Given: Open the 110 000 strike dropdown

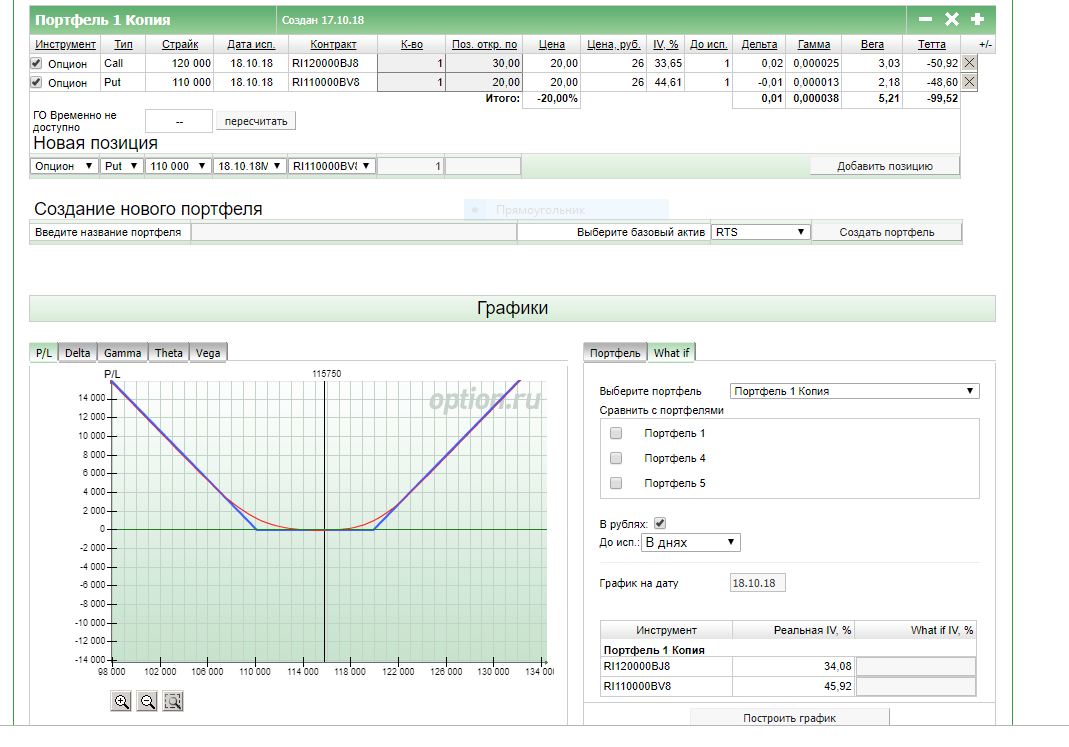Looking at the screenshot, I should pos(177,166).
